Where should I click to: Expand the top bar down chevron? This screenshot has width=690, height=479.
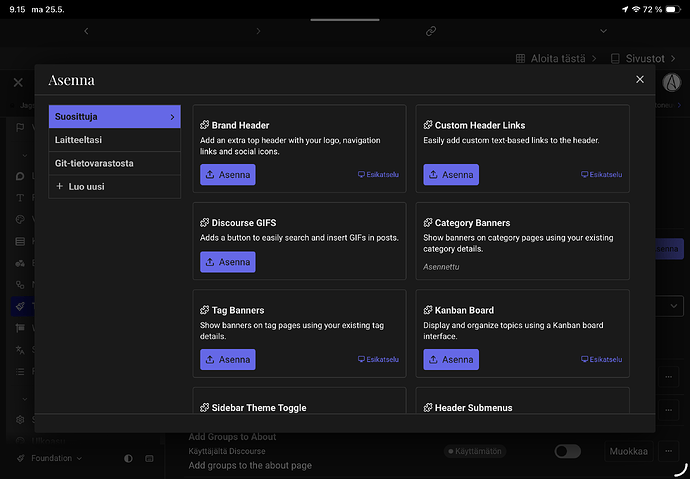(x=603, y=31)
